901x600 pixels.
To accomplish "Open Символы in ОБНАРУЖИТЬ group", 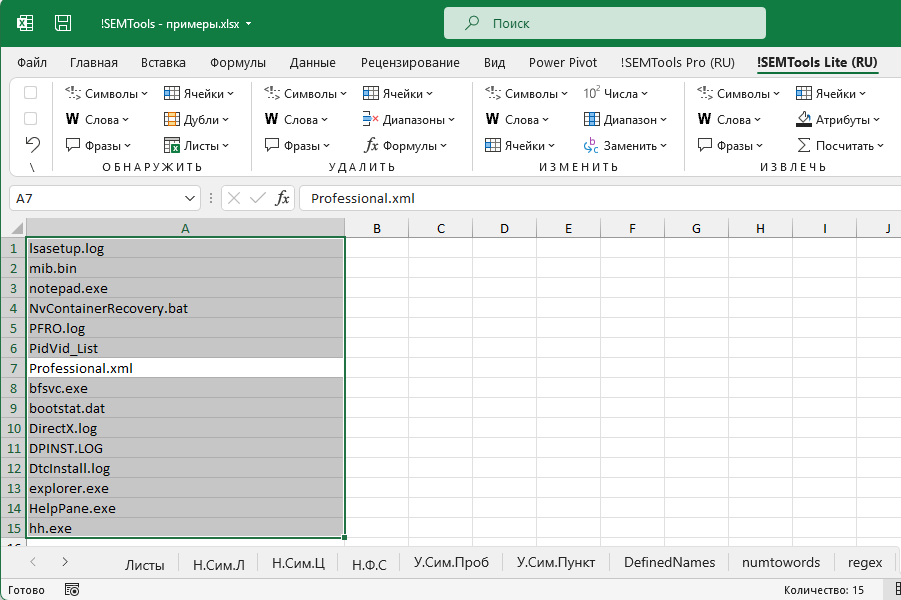I will pyautogui.click(x=106, y=93).
